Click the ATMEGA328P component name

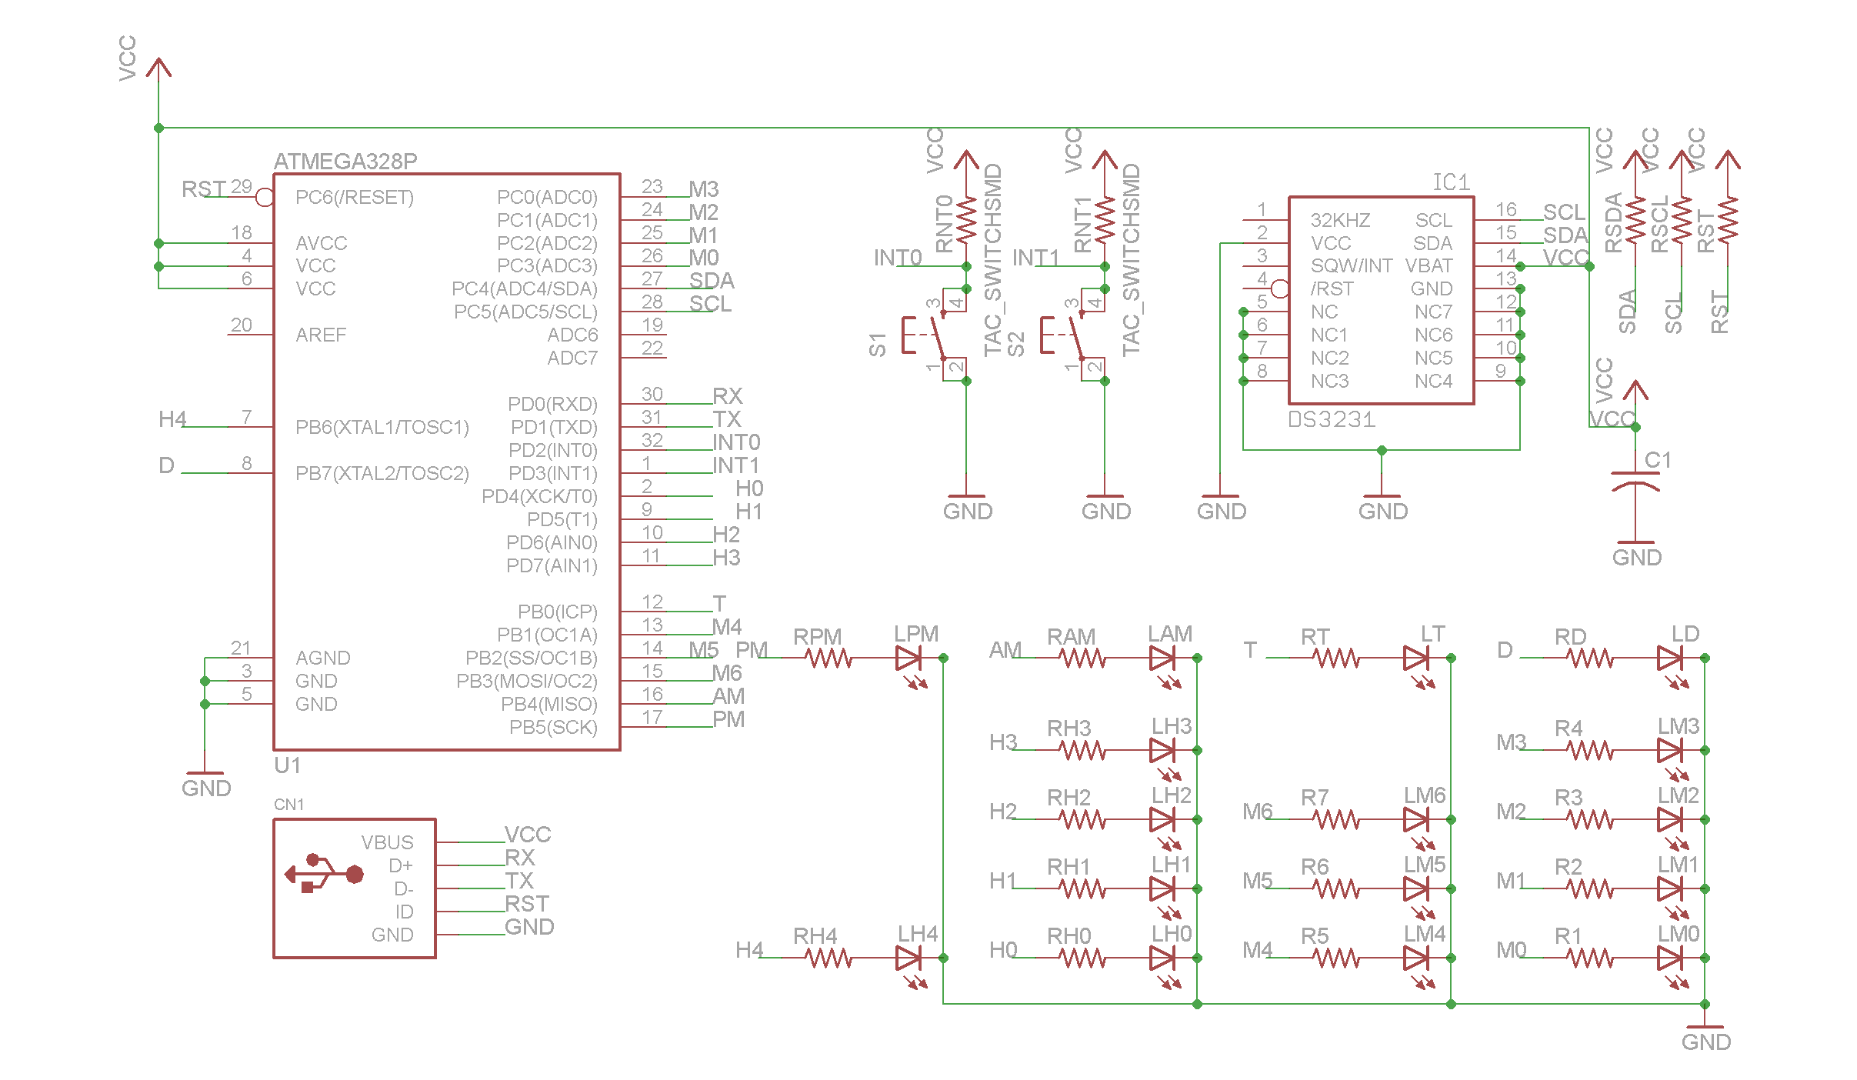tap(346, 161)
